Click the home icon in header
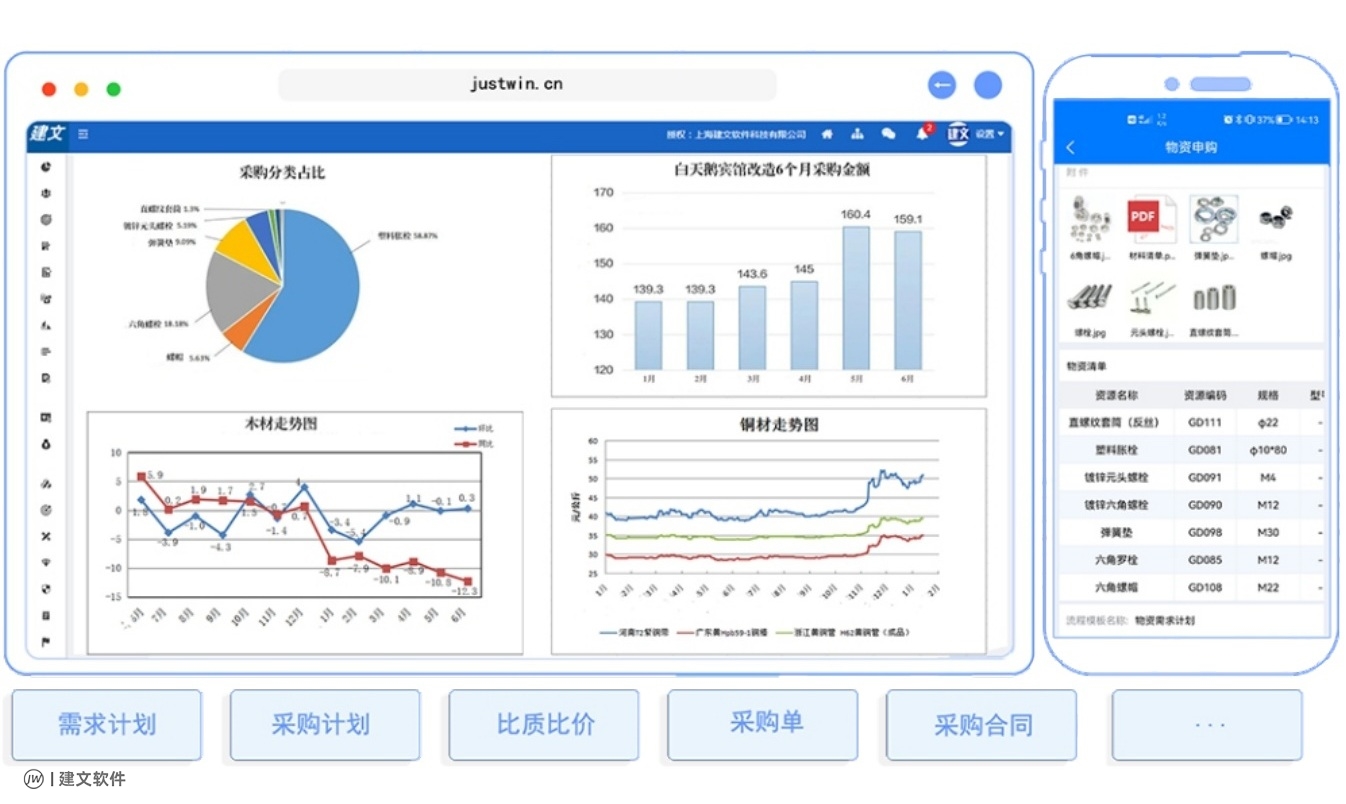 [x=827, y=134]
